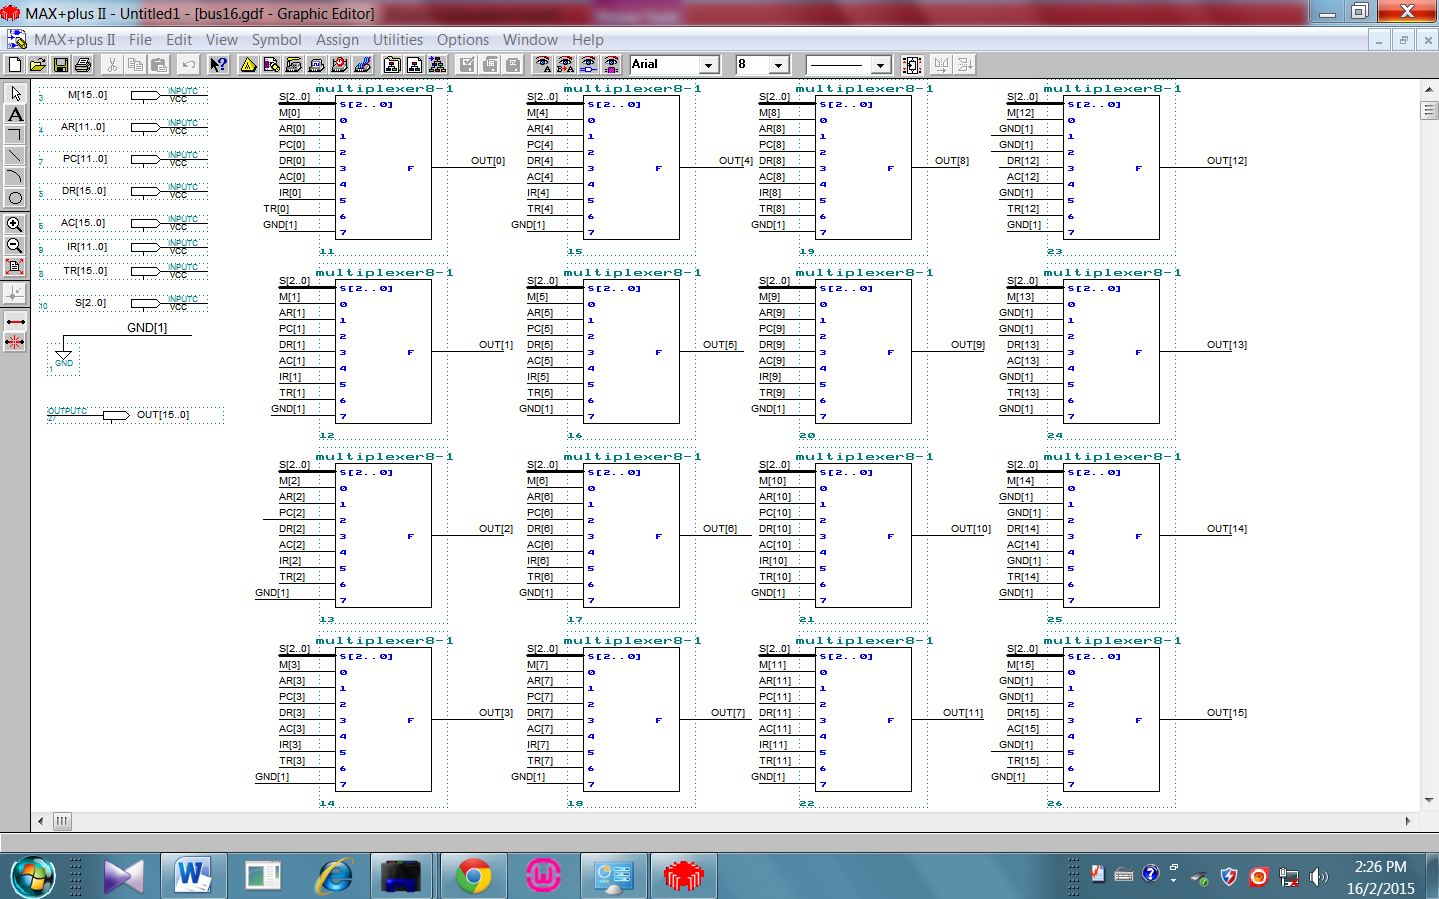Click the Zoom In magnifier tool

tap(15, 224)
